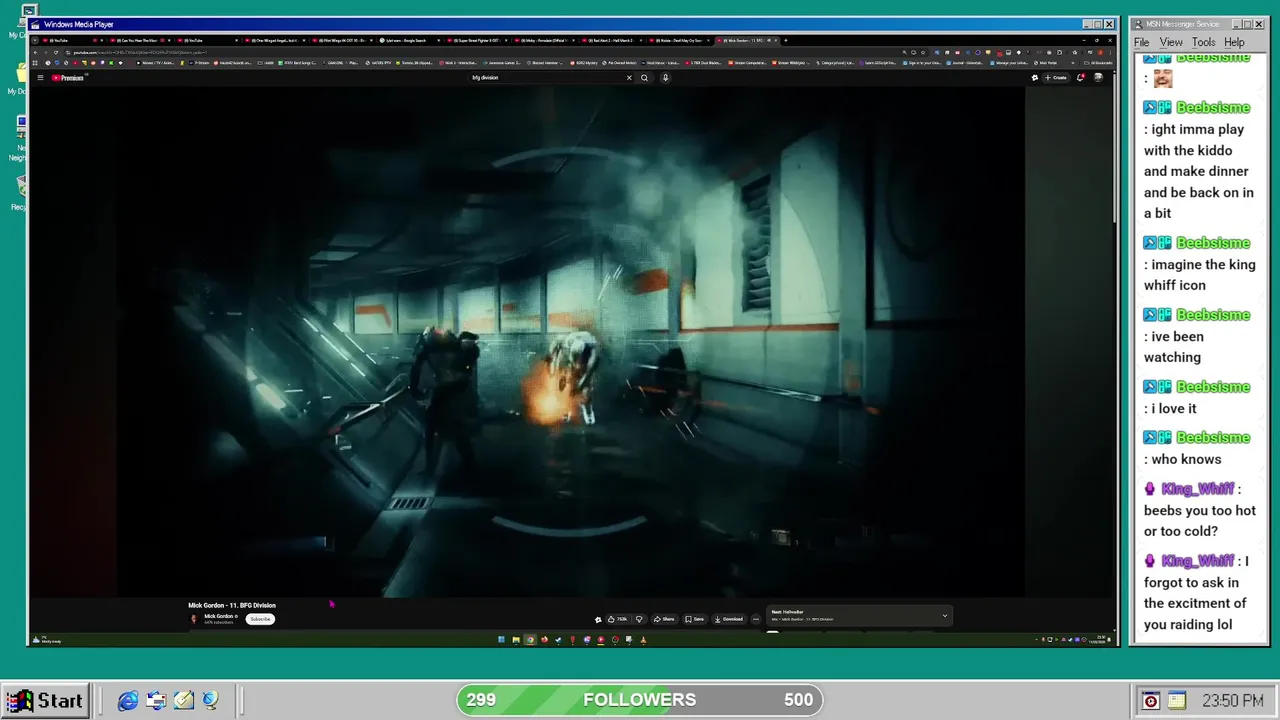Screen dimensions: 1280x720
Task: Open the YouTube hamburger guide menu
Action: 40,78
